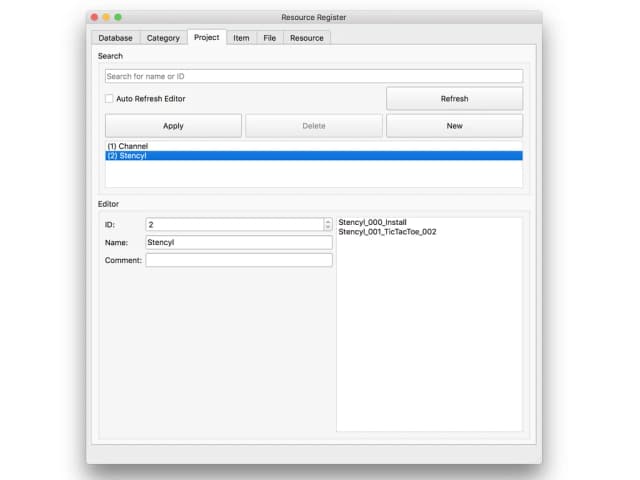This screenshot has width=640, height=480.
Task: Decrement the ID value with down arrow
Action: point(328,228)
